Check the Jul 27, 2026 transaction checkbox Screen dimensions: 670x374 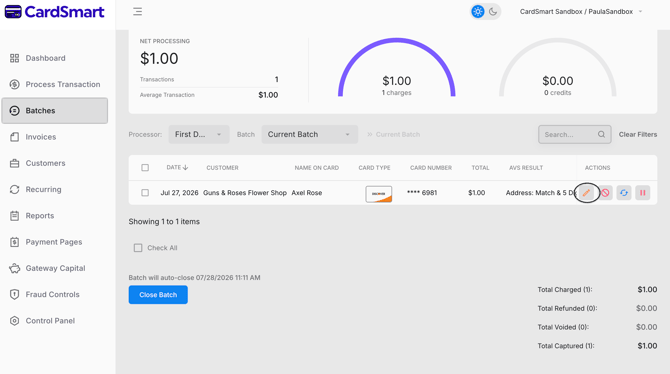(145, 193)
